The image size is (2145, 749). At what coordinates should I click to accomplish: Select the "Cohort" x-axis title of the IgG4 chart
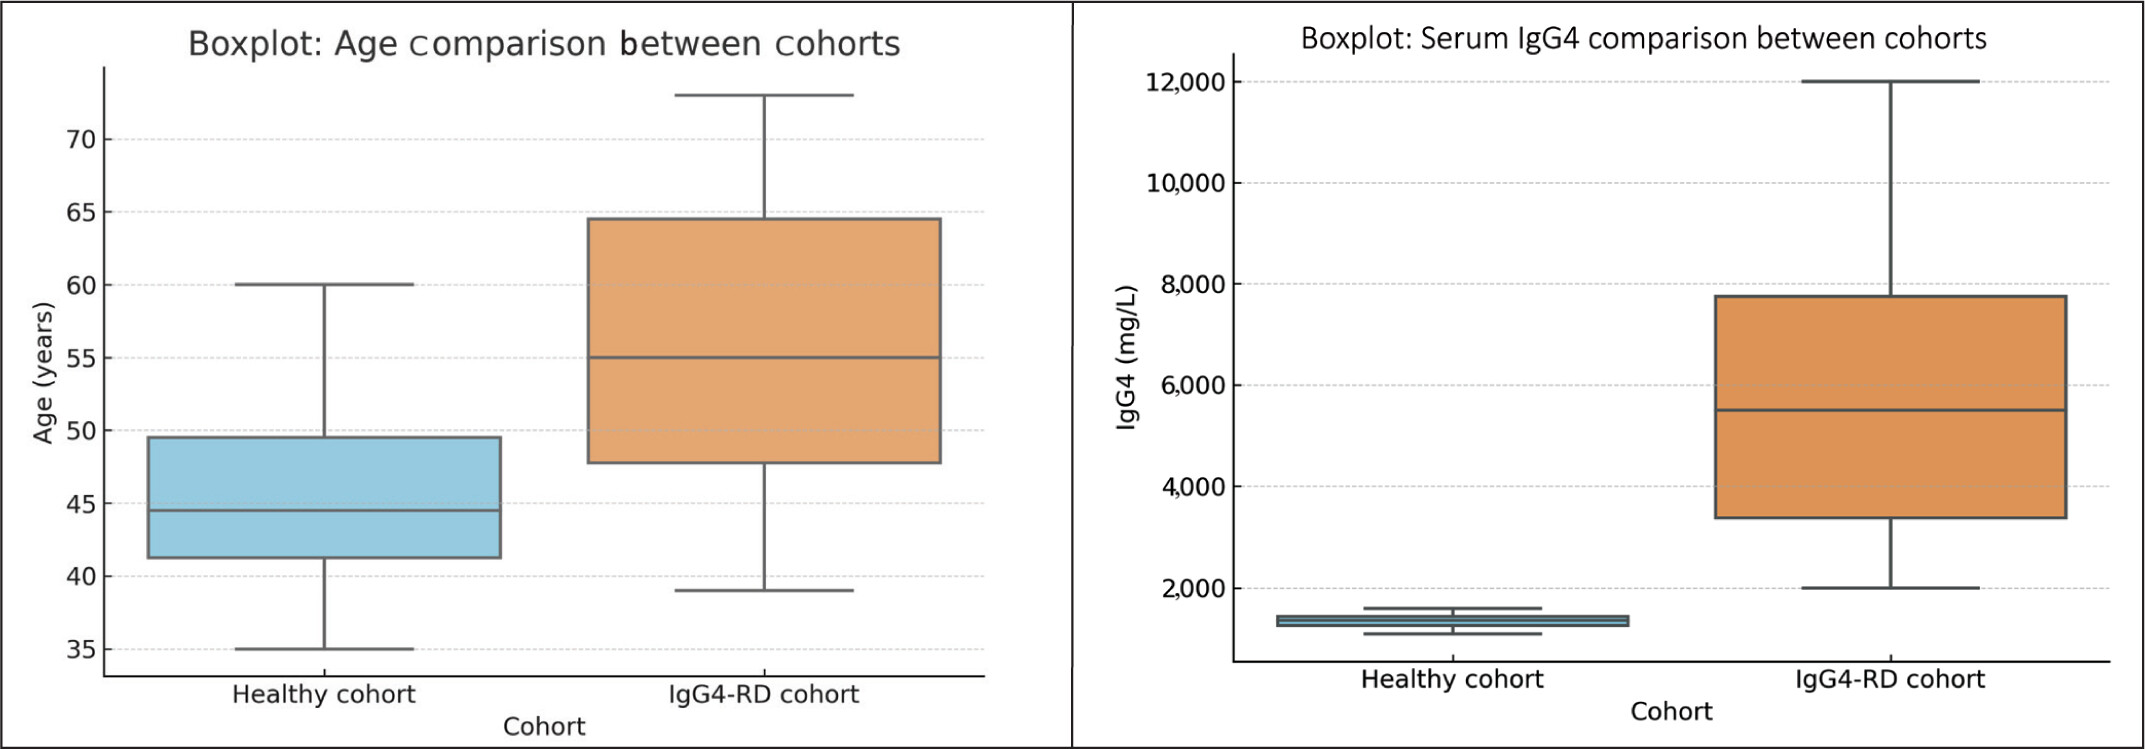click(1671, 711)
